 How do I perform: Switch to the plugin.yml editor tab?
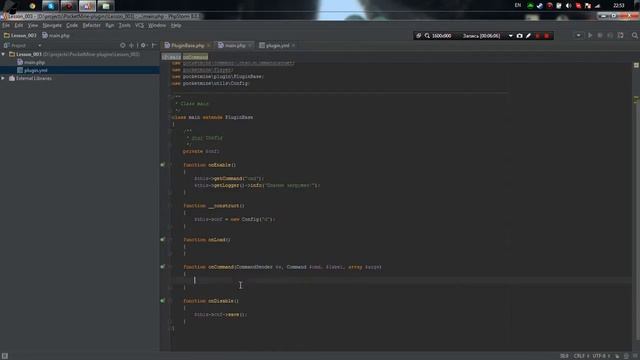(x=277, y=45)
